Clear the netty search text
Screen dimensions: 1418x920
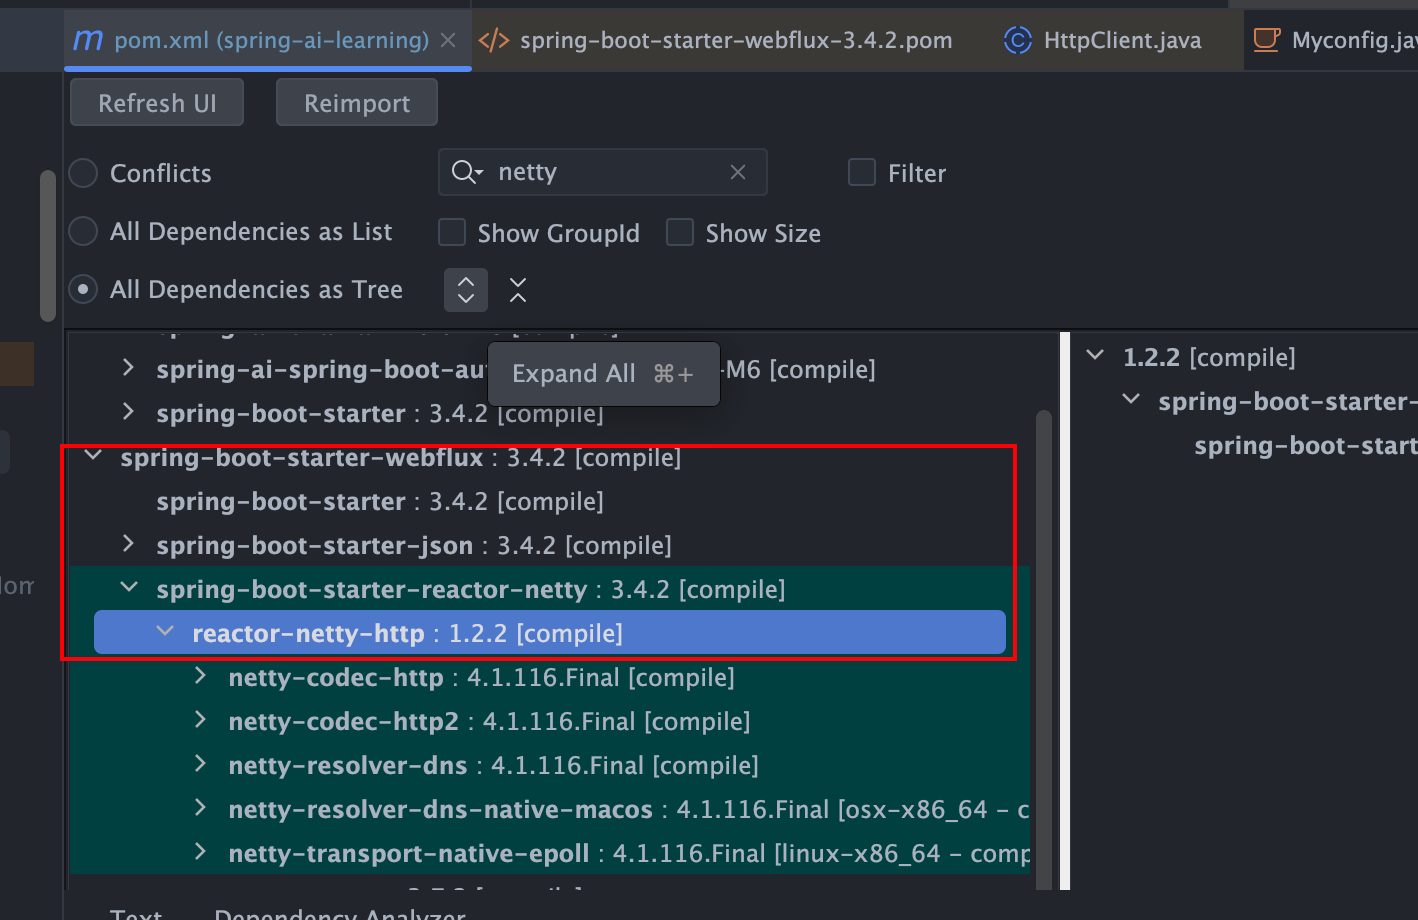[738, 172]
